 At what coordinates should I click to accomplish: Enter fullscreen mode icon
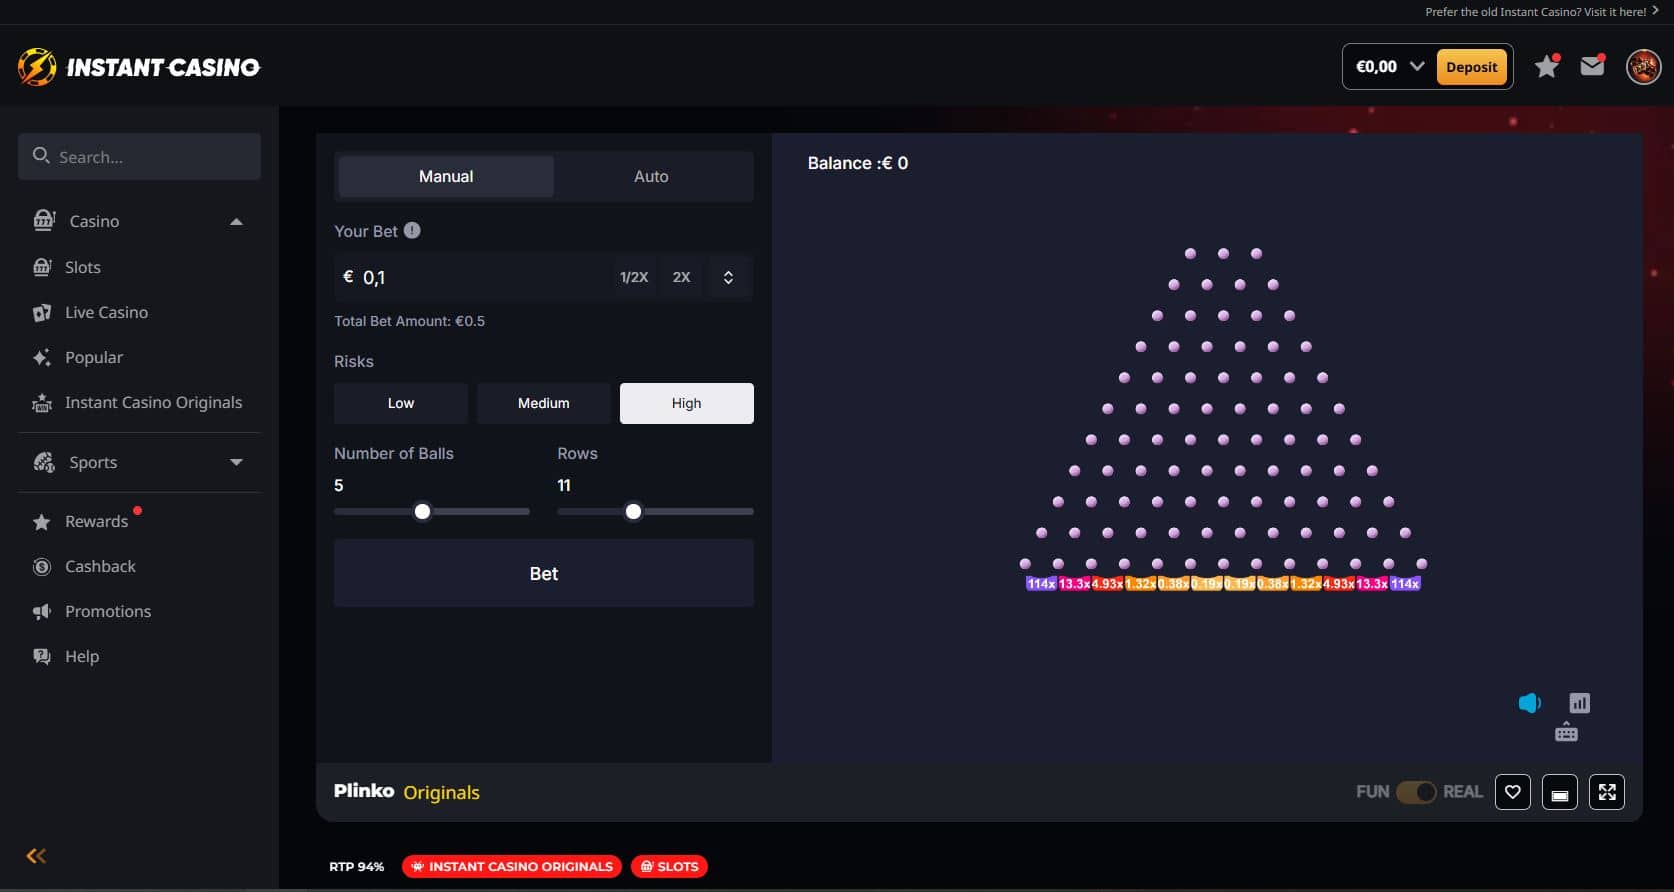point(1607,792)
